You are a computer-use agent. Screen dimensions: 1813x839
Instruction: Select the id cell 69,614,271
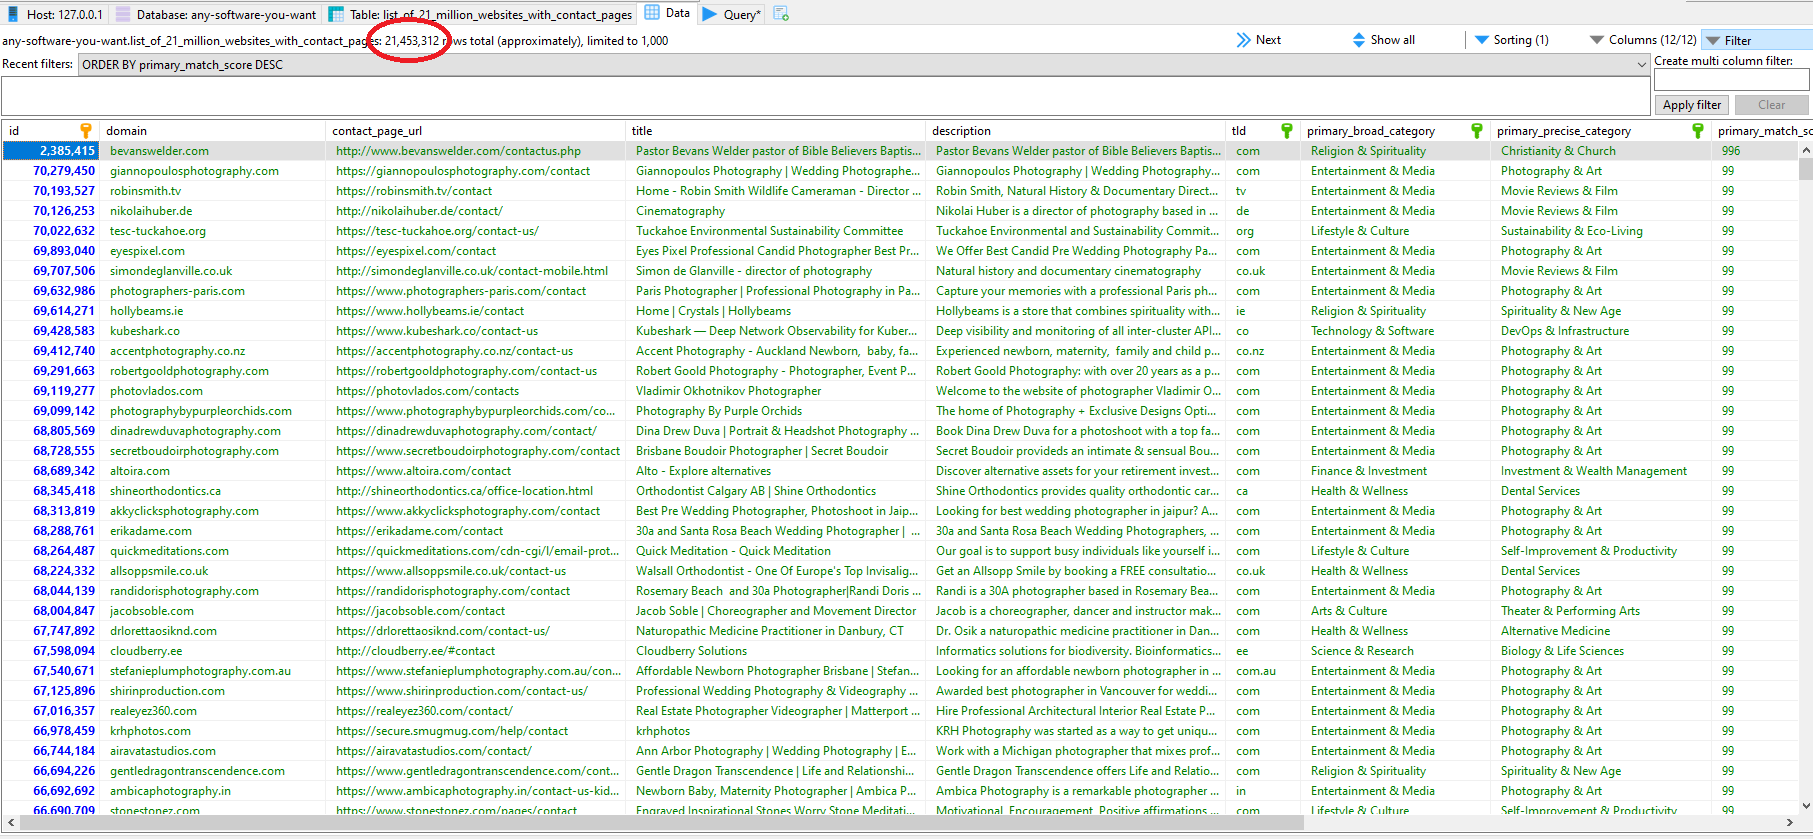51,311
